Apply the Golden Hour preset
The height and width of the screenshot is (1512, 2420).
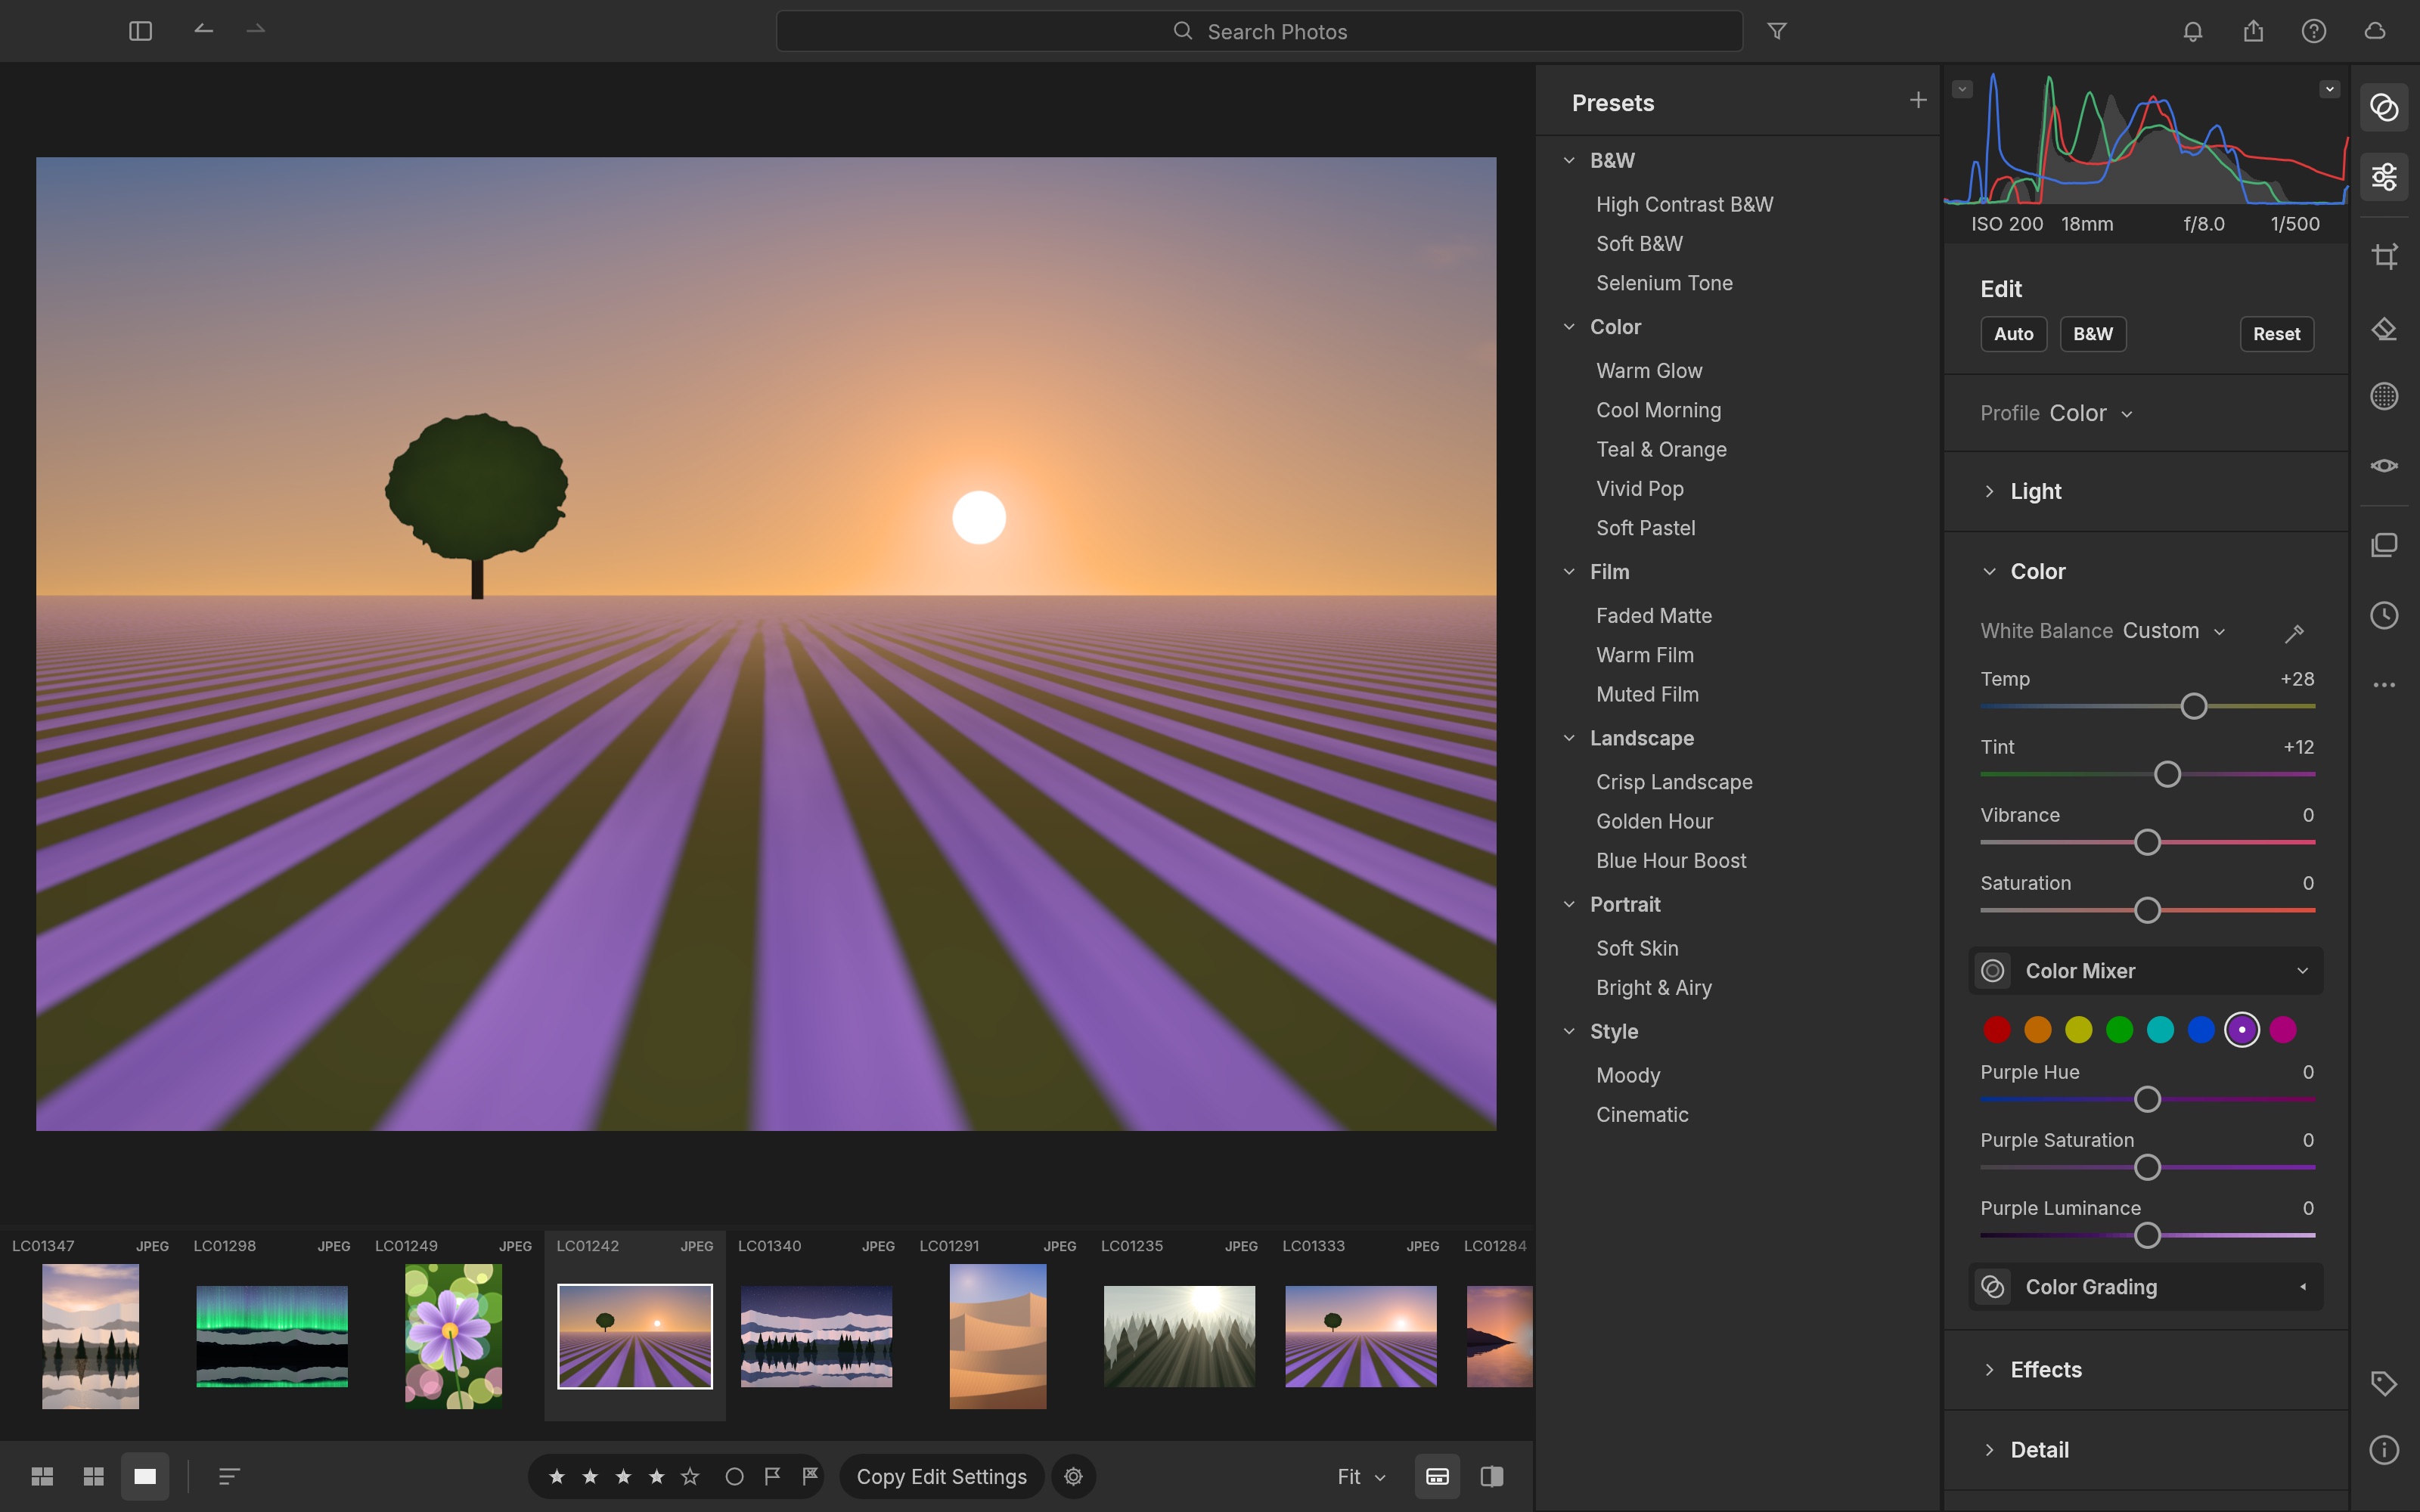coord(1654,821)
